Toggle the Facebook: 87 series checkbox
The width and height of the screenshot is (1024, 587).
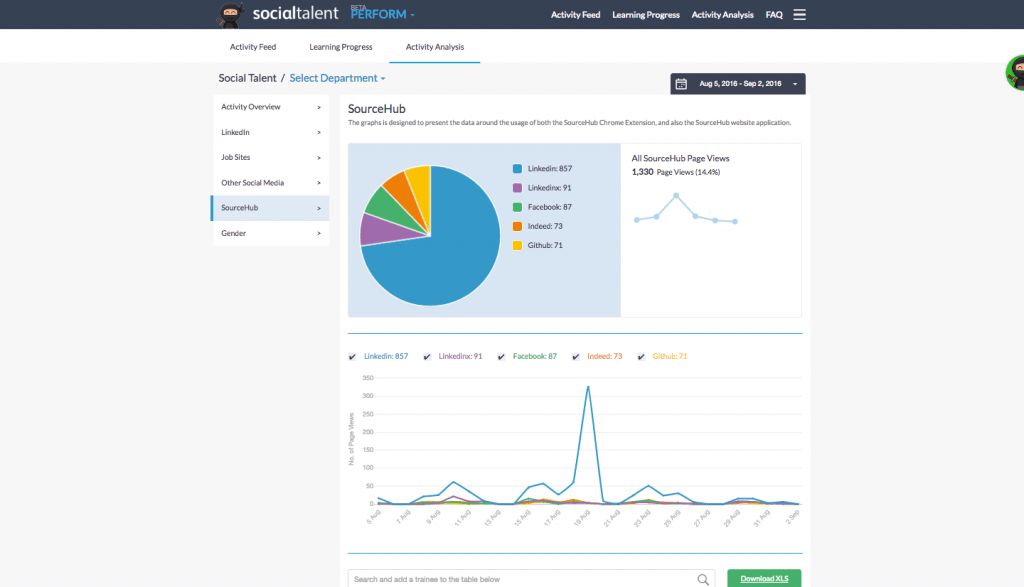[502, 357]
